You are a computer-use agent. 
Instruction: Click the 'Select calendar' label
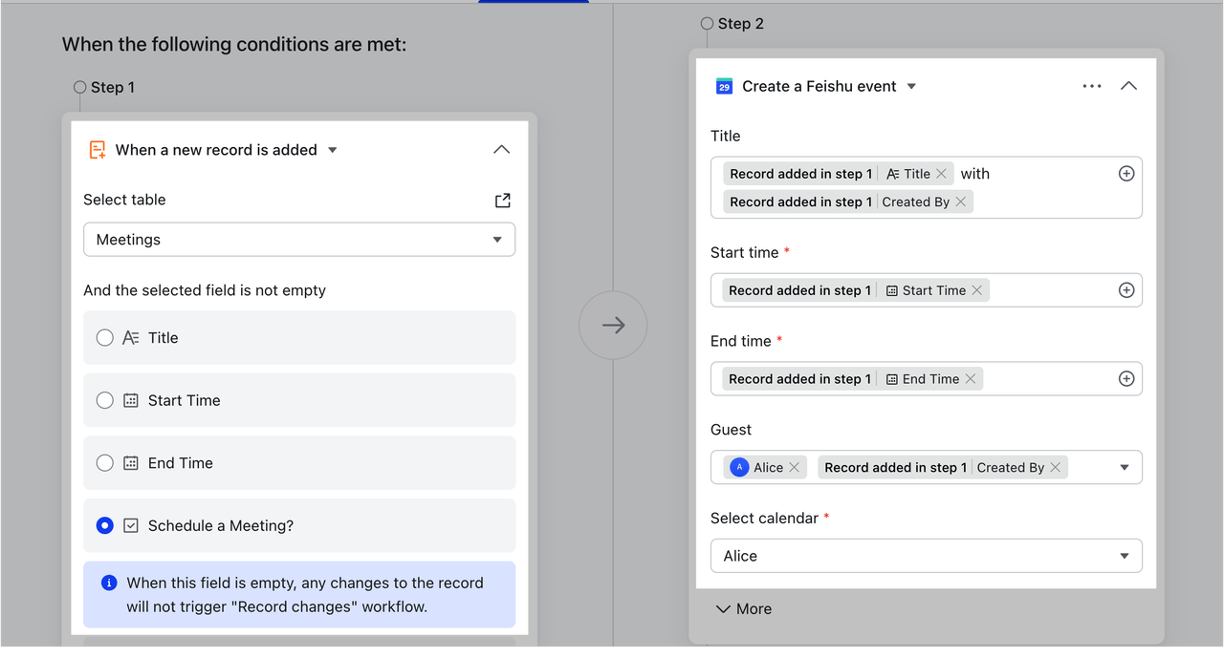pos(765,519)
